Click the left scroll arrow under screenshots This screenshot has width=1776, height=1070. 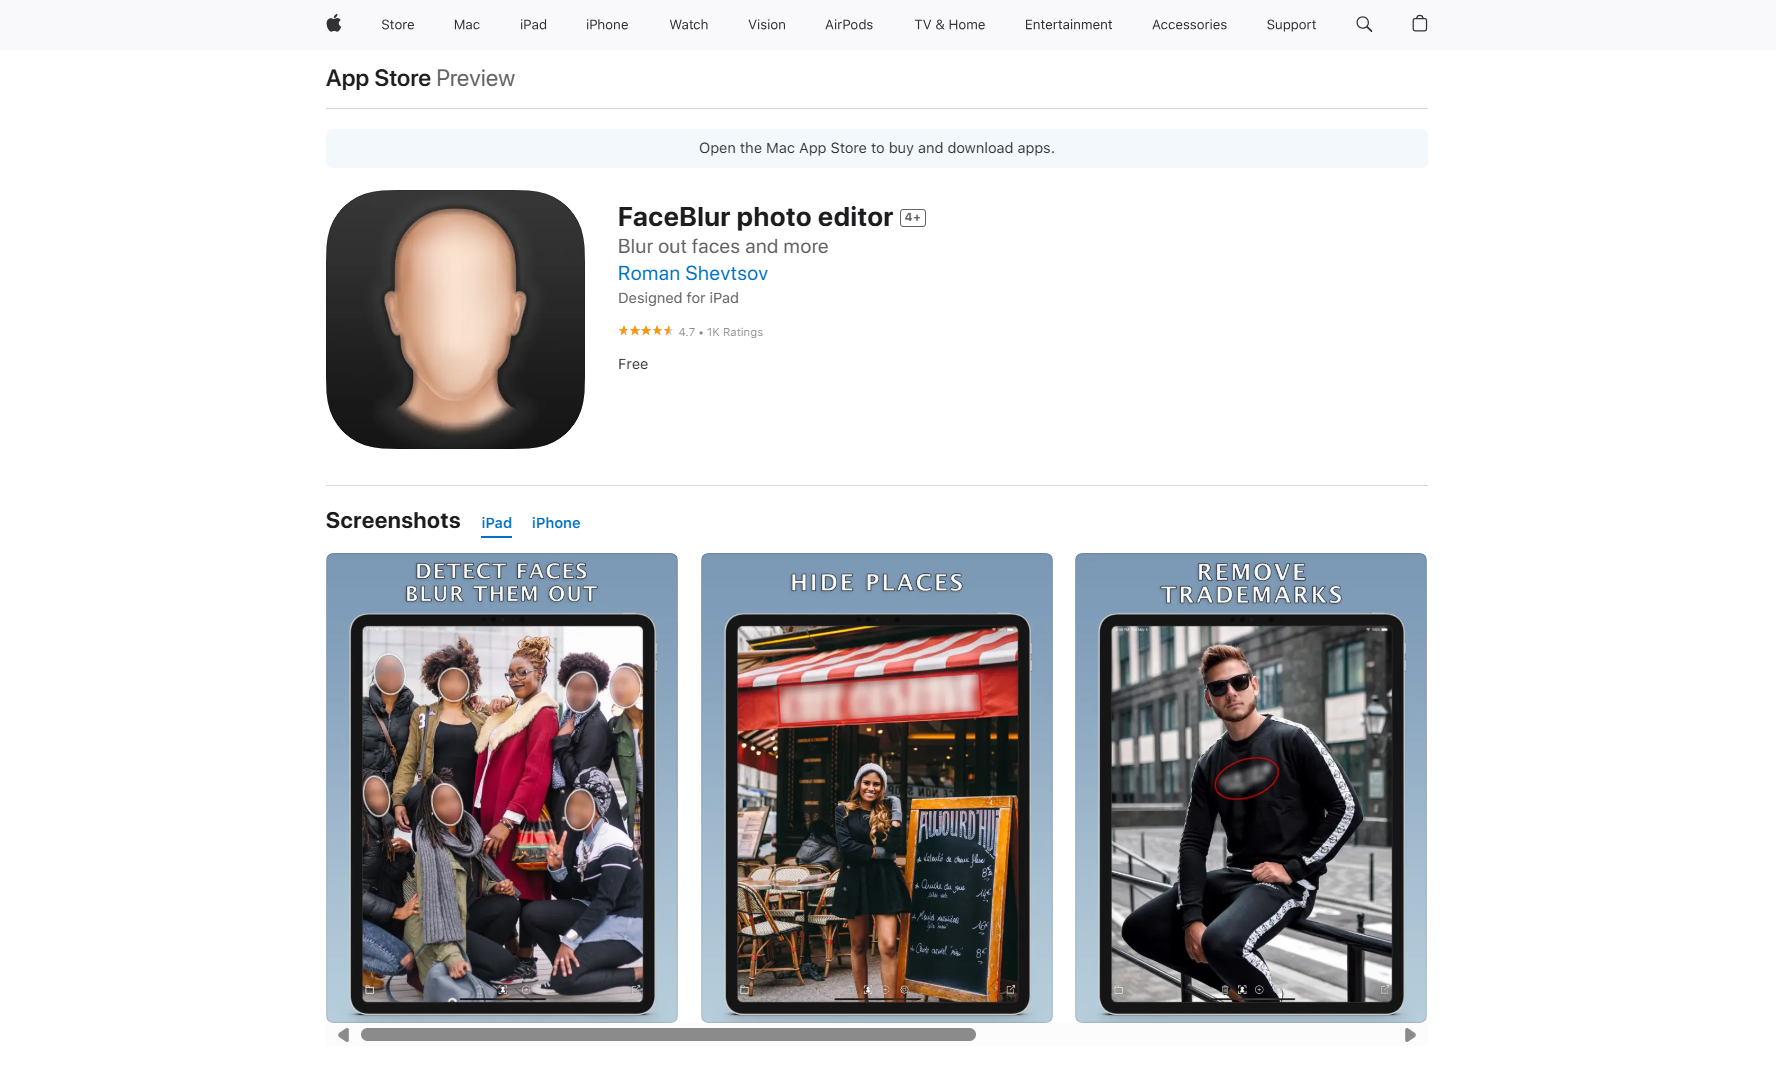pos(343,1035)
